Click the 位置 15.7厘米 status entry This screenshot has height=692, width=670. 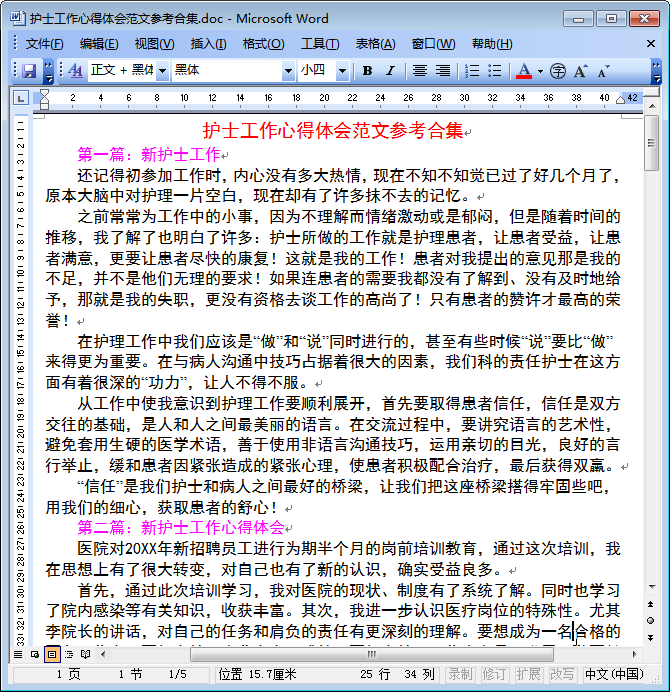pyautogui.click(x=257, y=674)
